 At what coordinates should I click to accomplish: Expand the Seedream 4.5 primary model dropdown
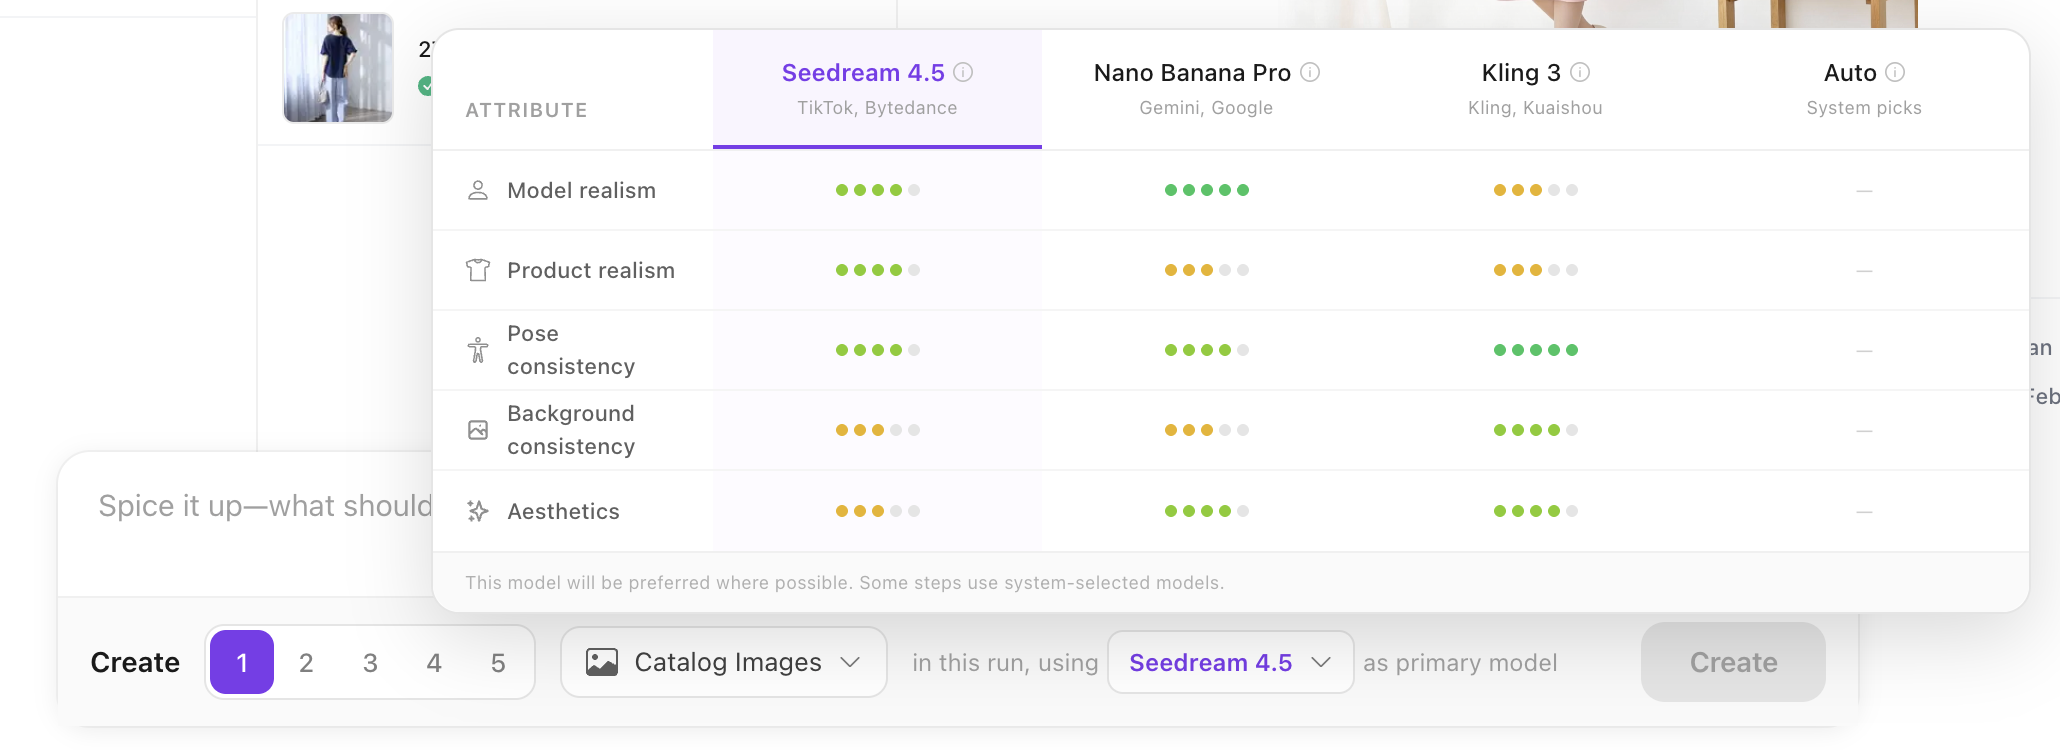point(1230,662)
